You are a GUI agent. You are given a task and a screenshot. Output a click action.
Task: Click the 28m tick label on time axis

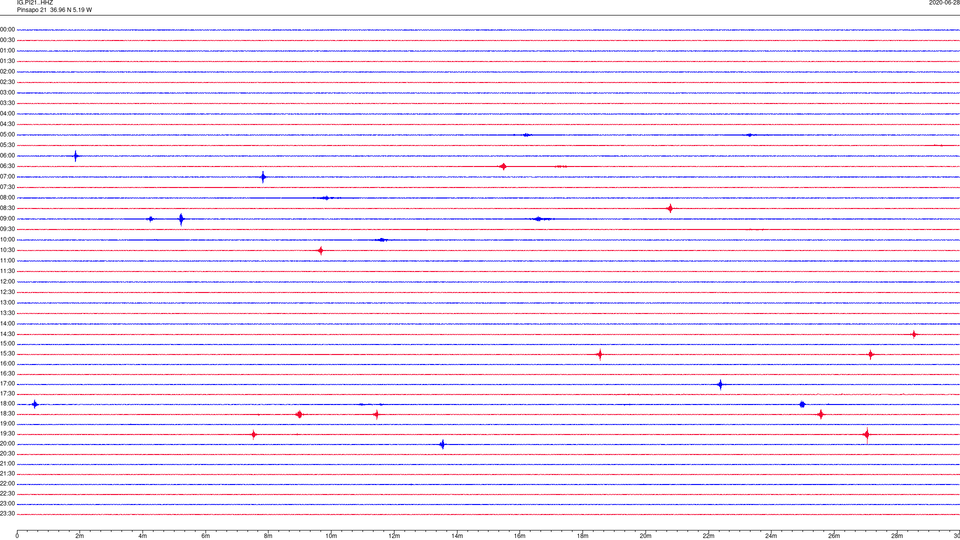coord(897,536)
